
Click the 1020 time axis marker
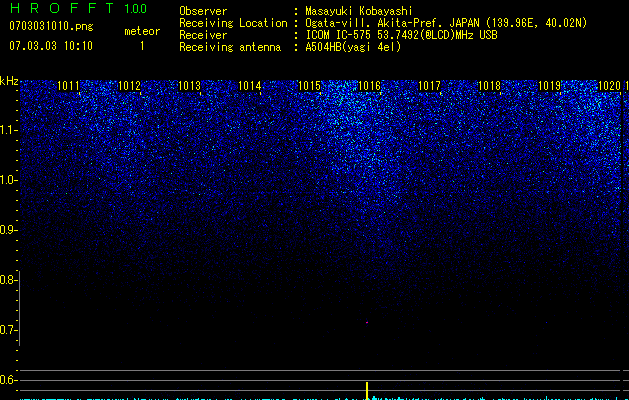(x=609, y=86)
